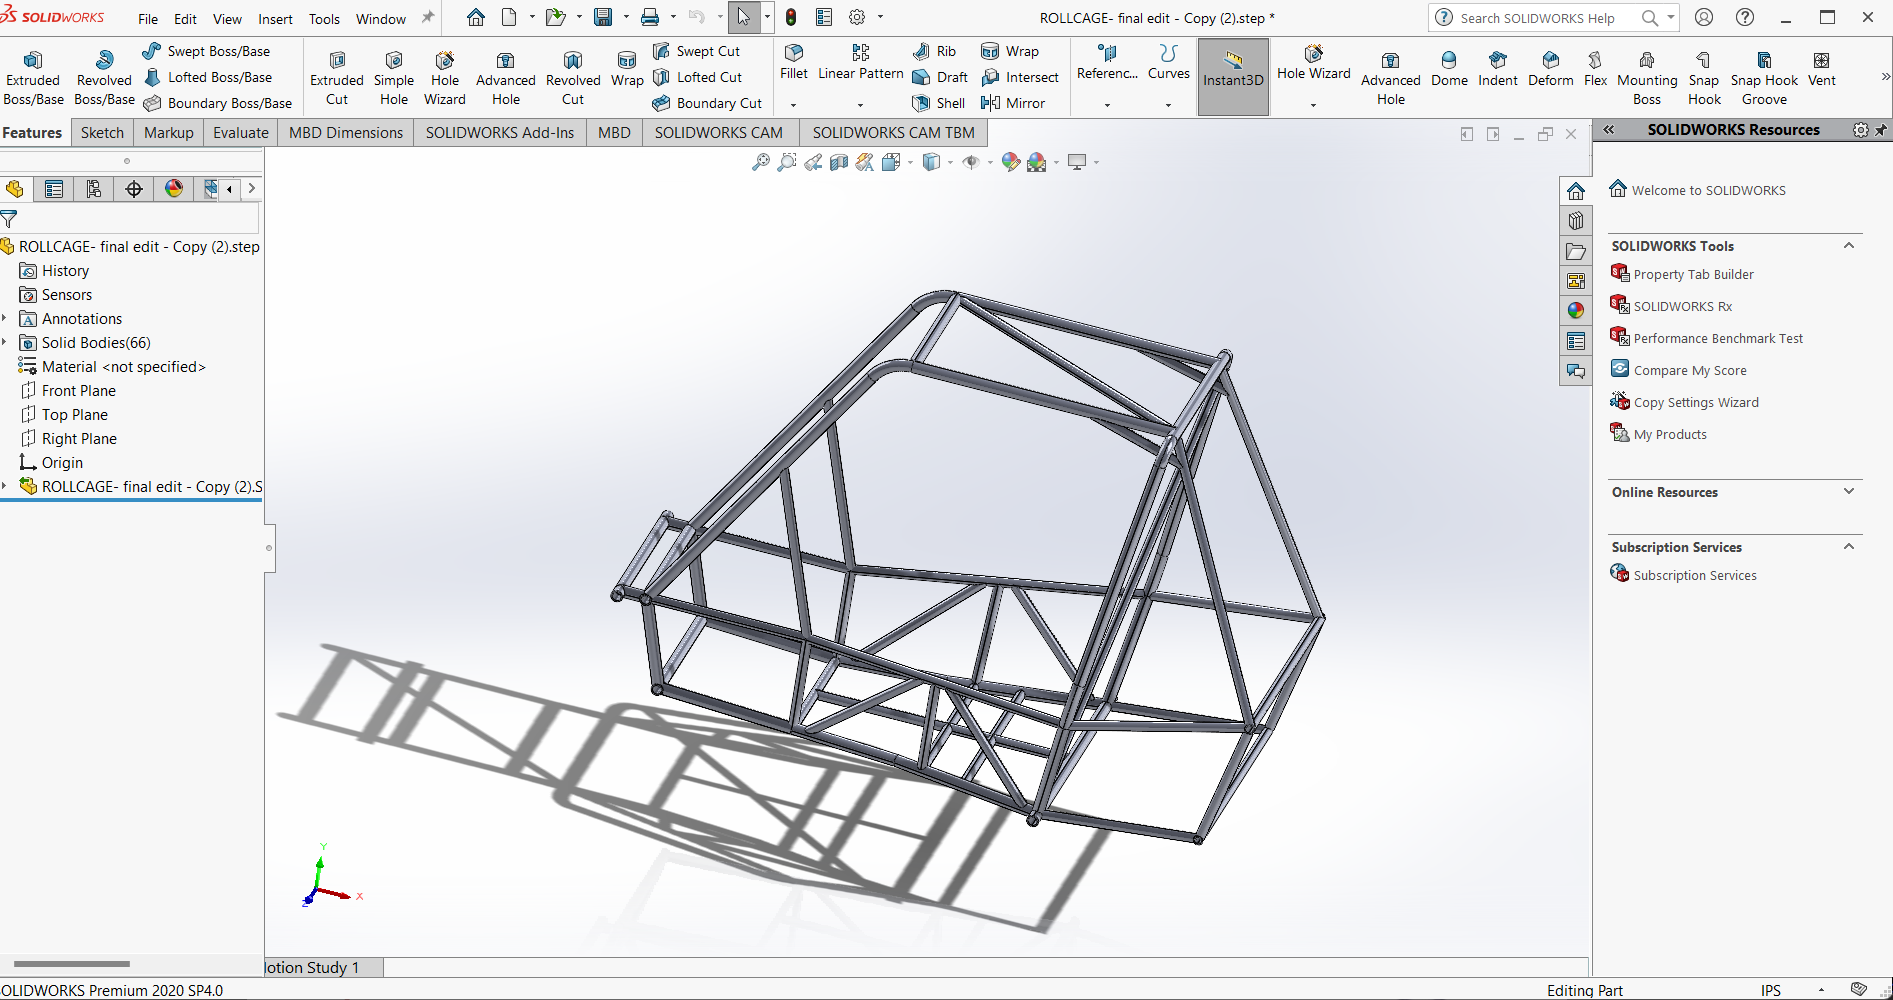Open the MBD Dimensions tab
This screenshot has width=1893, height=1000.
(346, 133)
